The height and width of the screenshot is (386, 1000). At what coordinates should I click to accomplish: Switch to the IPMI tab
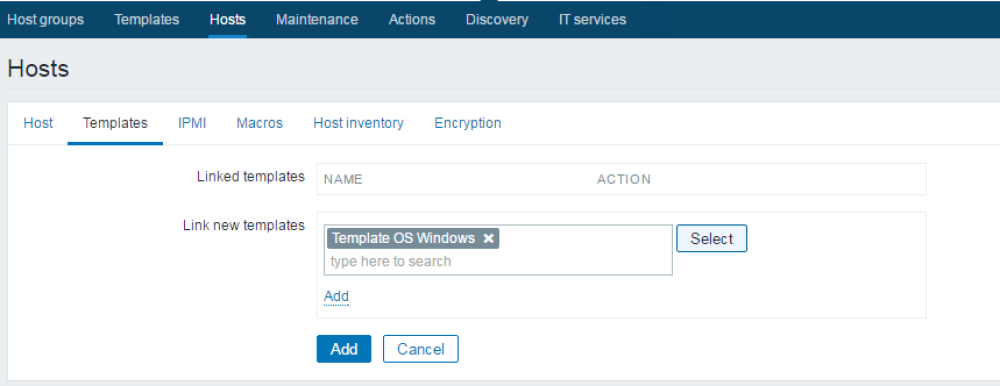coord(192,122)
